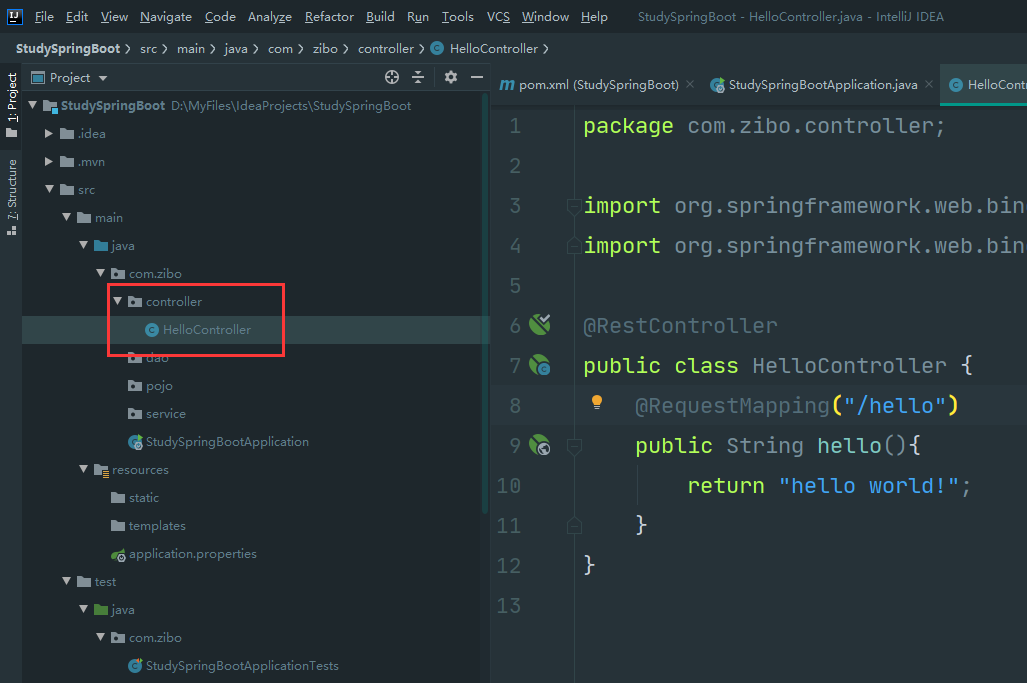Viewport: 1027px width, 683px height.
Task: Click the zibo breadcrumb item
Action: 325,48
